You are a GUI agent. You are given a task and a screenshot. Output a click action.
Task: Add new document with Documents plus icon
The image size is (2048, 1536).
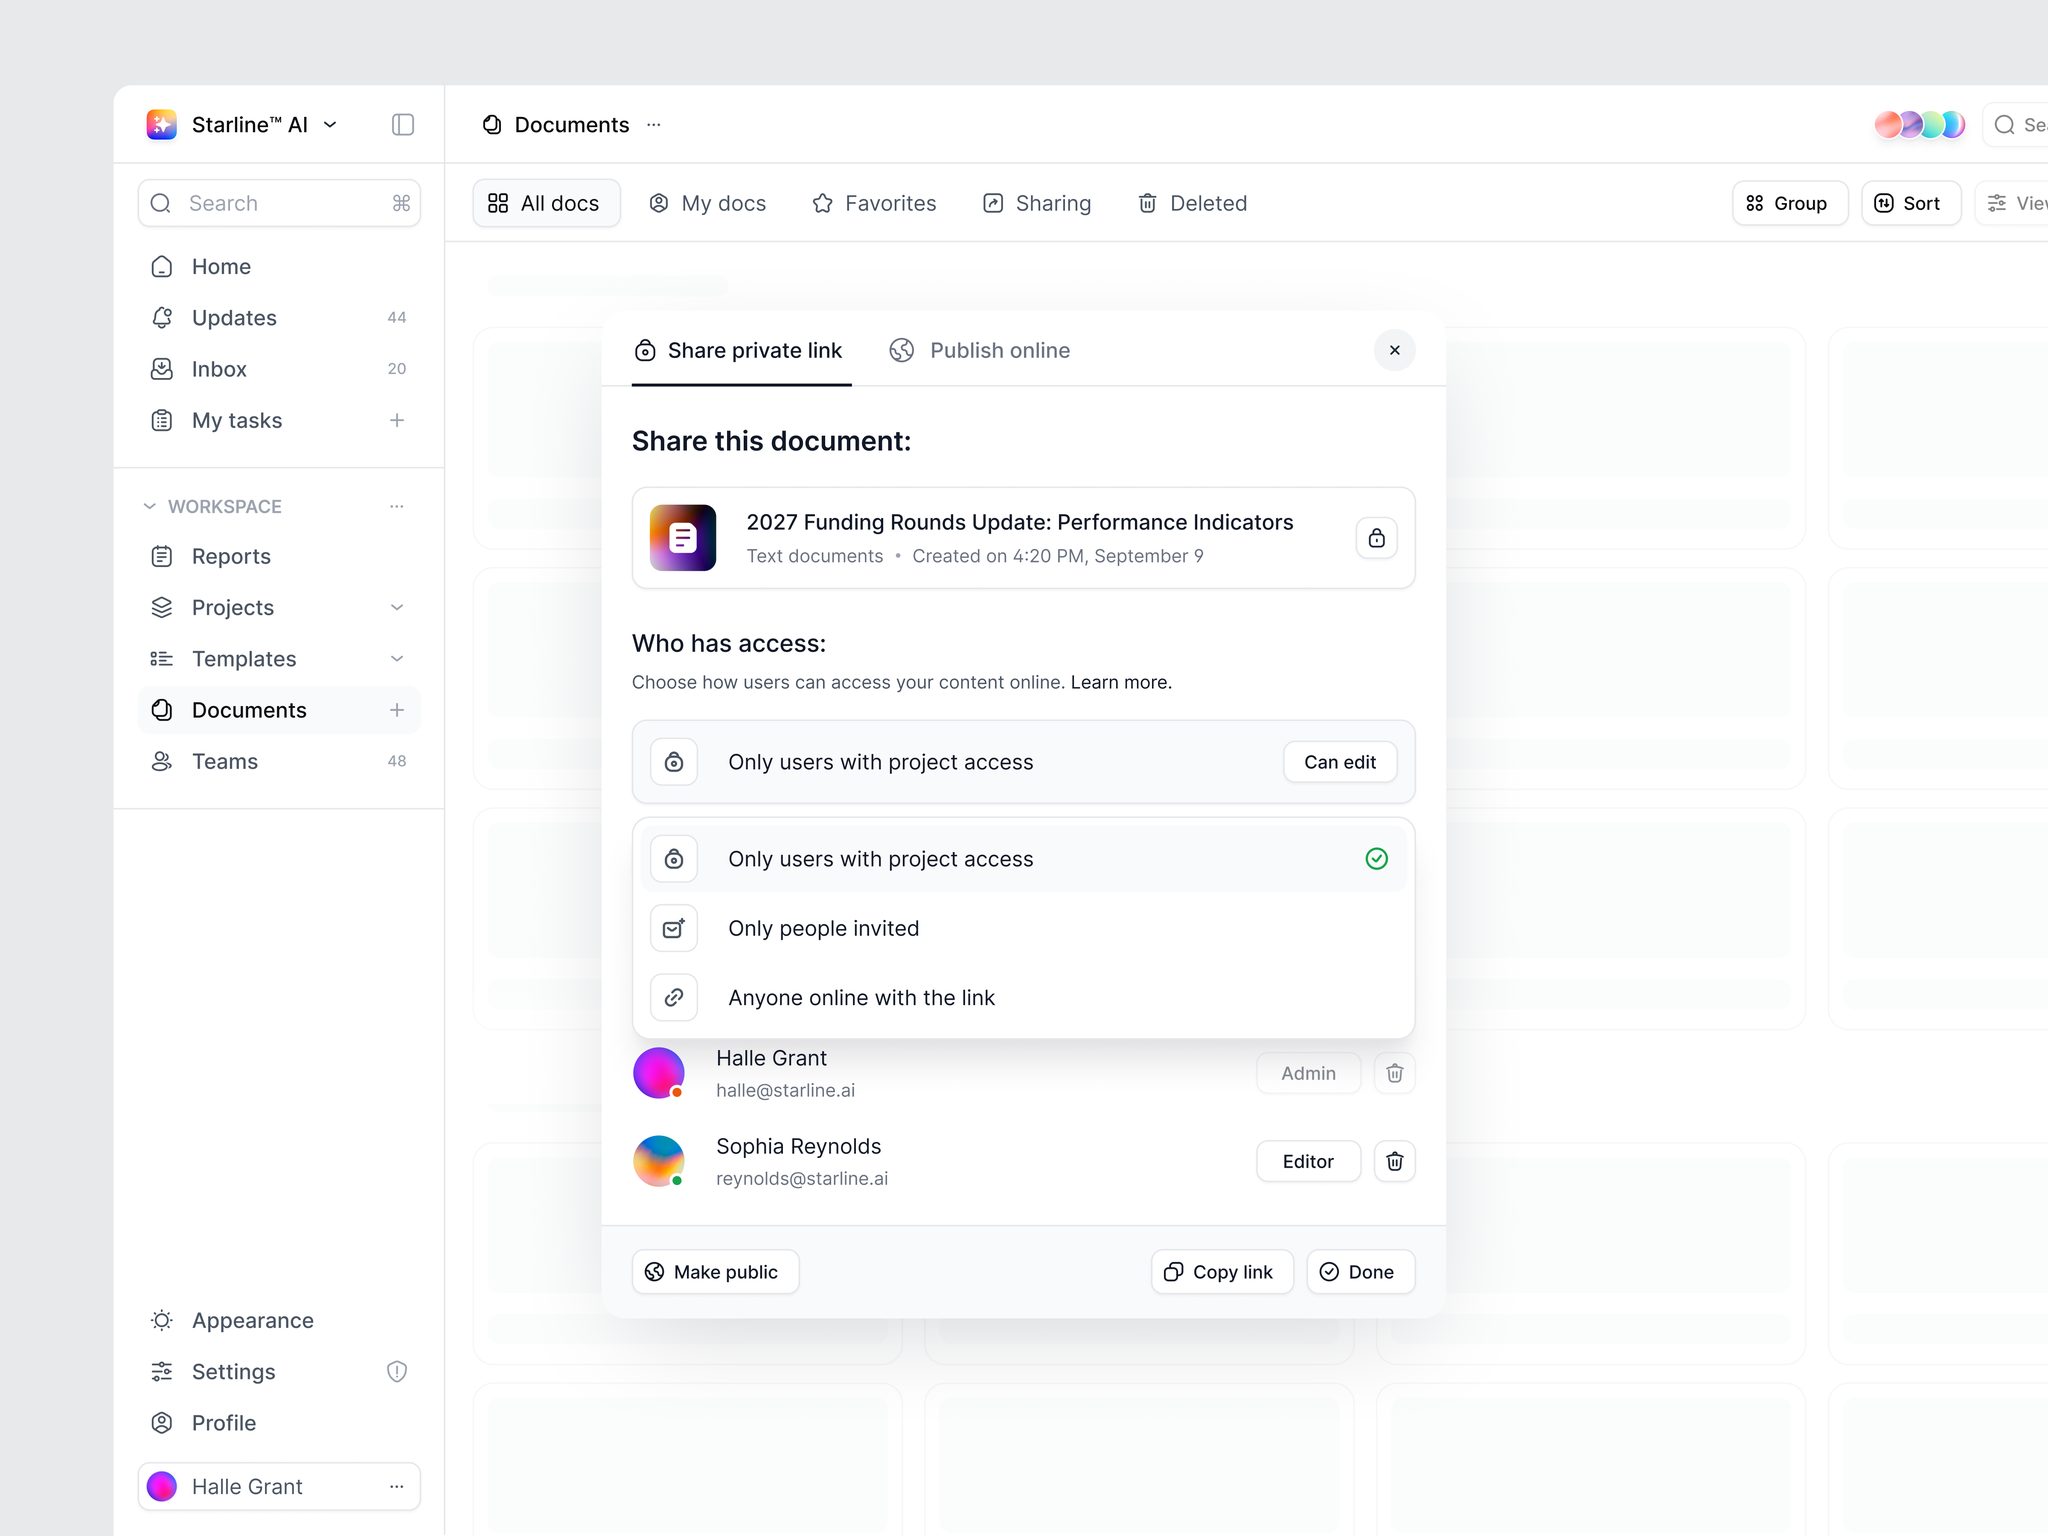tap(396, 710)
